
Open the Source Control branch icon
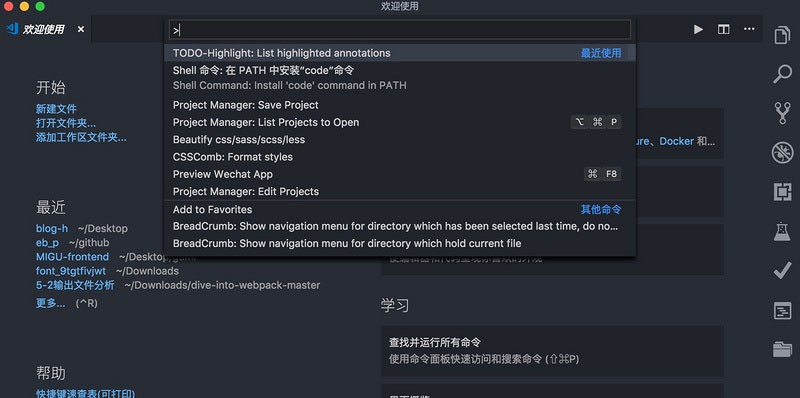tap(782, 113)
